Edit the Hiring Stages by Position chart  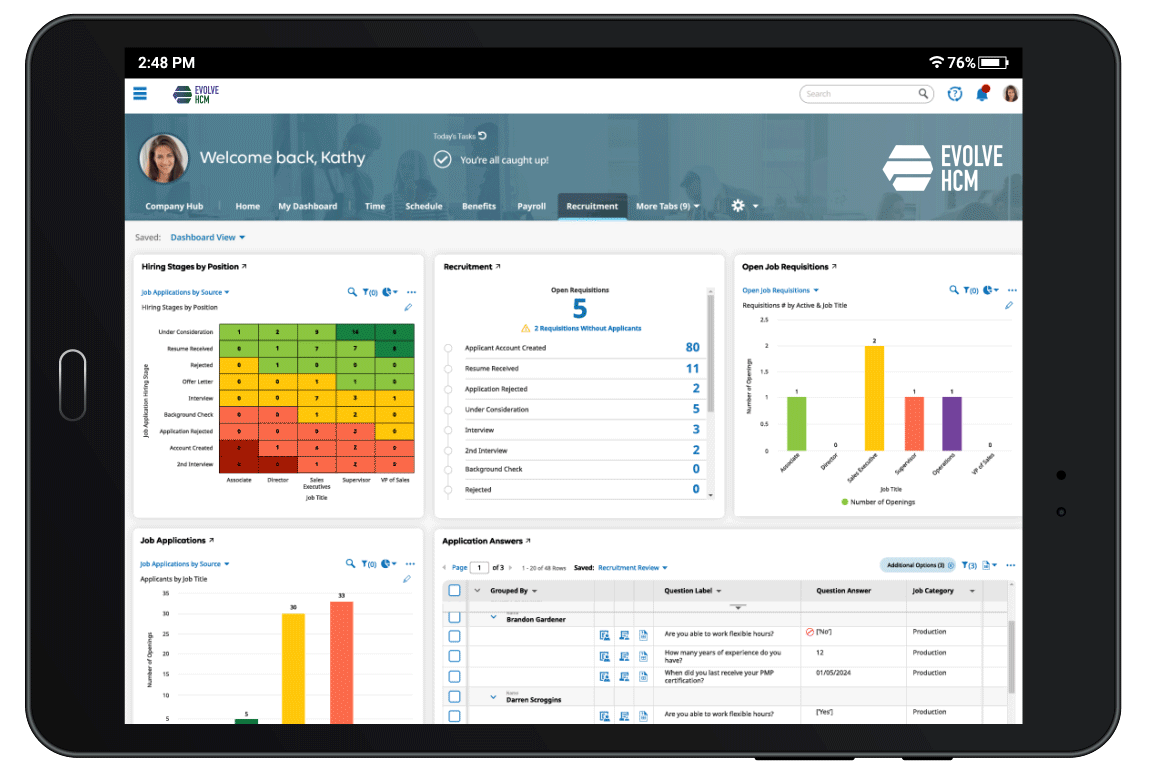click(x=408, y=307)
